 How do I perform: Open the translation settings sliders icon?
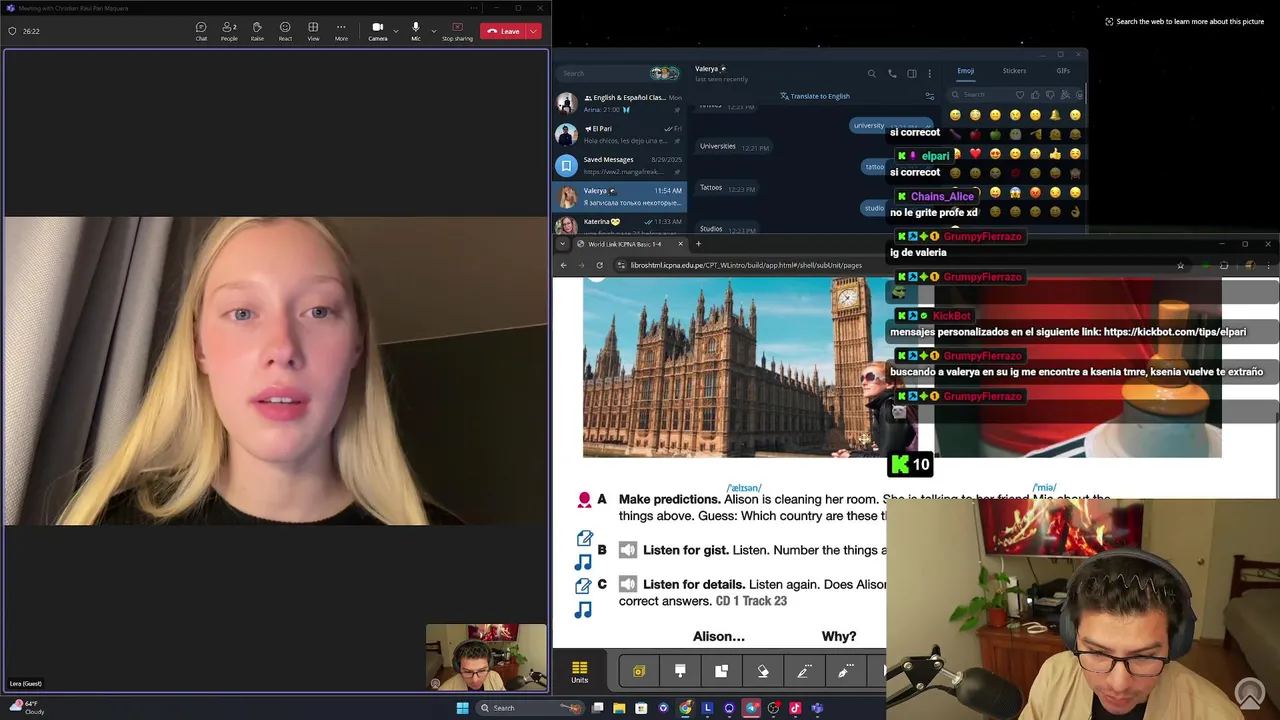pos(929,96)
